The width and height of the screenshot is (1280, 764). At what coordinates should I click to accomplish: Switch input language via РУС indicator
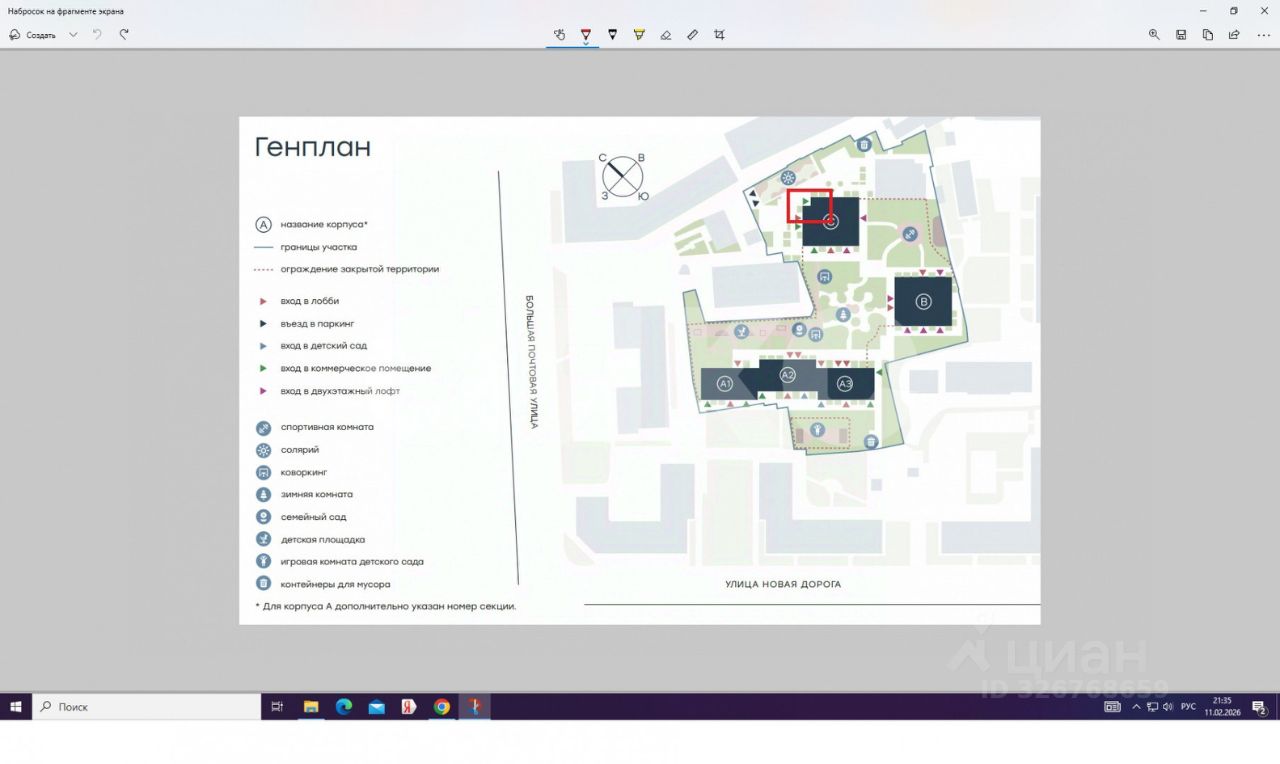tap(1188, 707)
